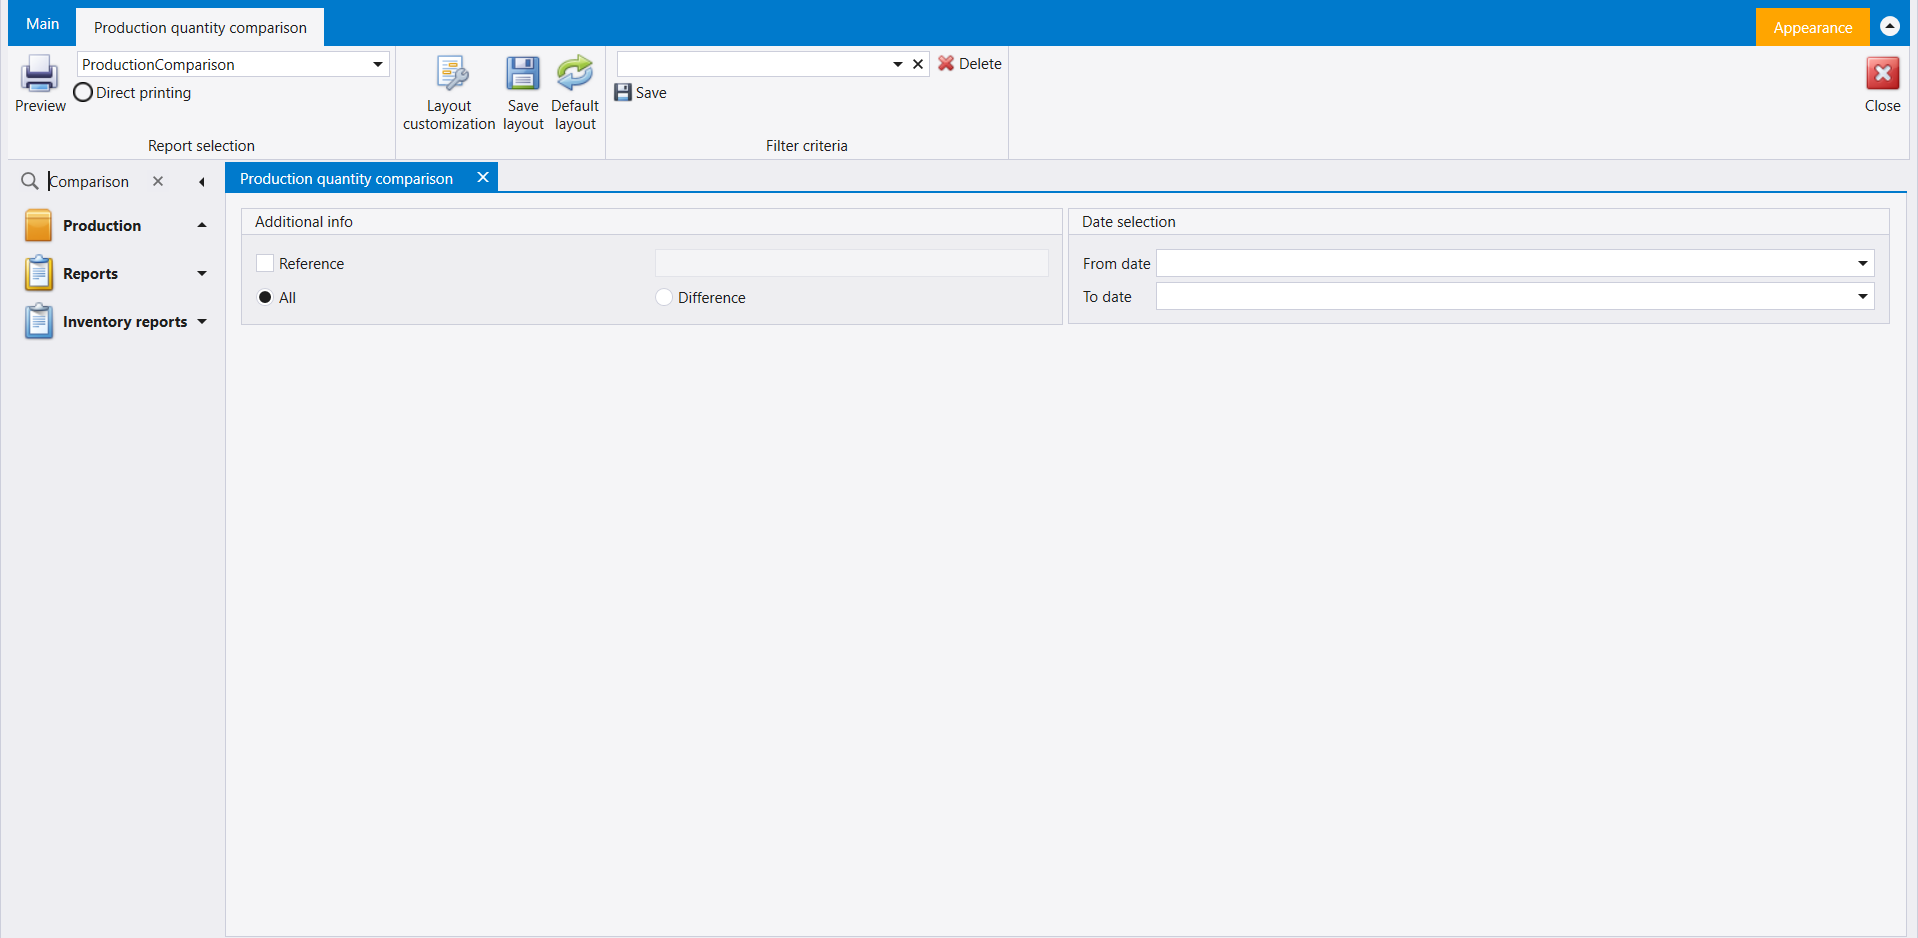Select the All radio button
Image resolution: width=1918 pixels, height=938 pixels.
point(265,297)
